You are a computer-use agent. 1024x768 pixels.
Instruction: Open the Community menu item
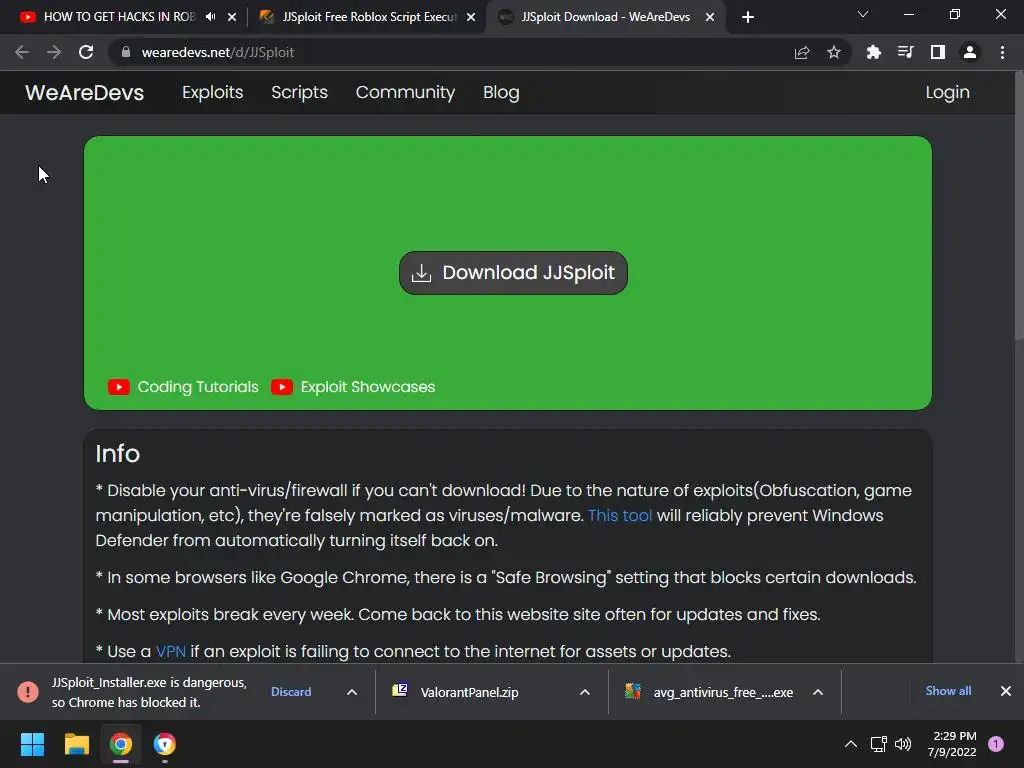(x=405, y=92)
